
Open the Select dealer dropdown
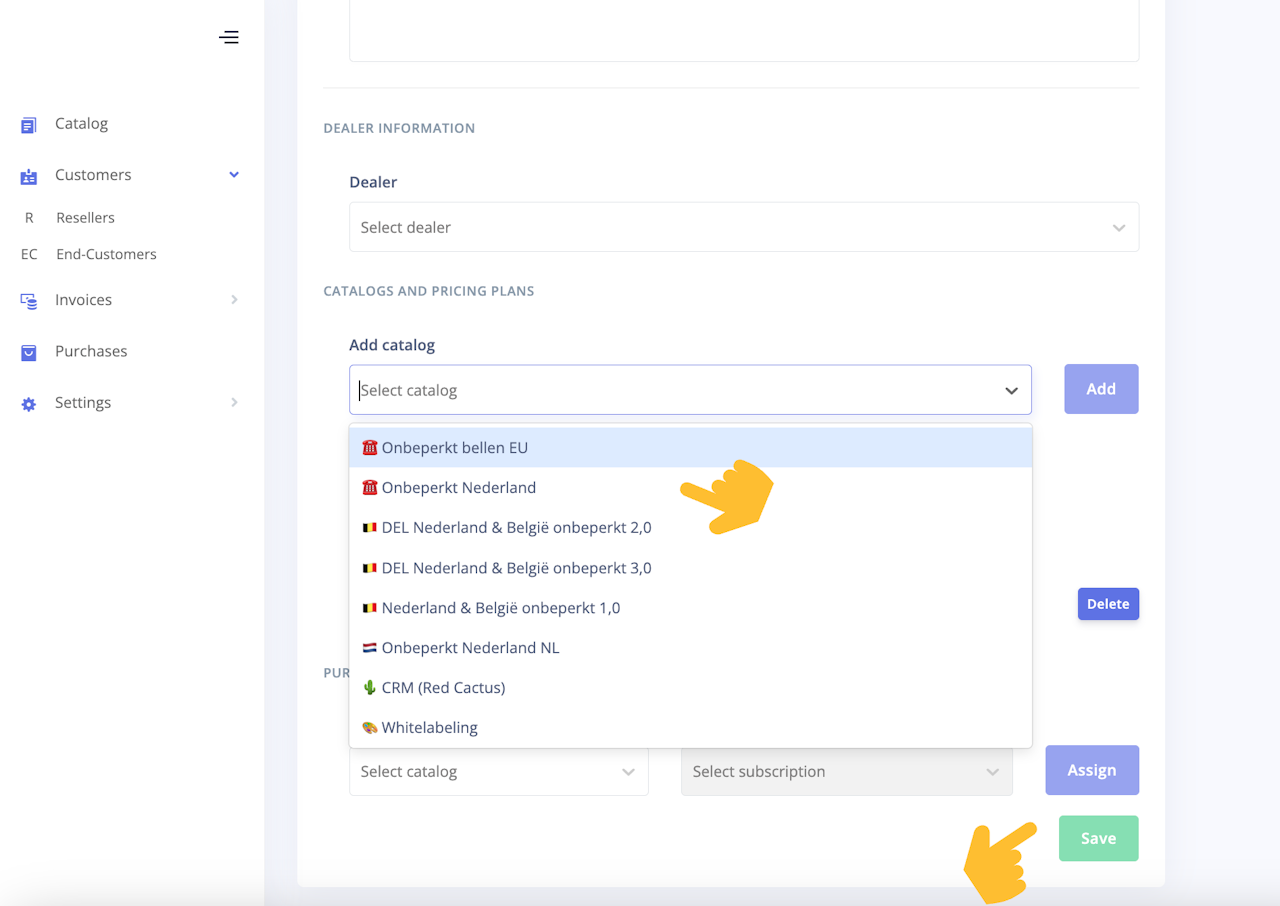[744, 227]
